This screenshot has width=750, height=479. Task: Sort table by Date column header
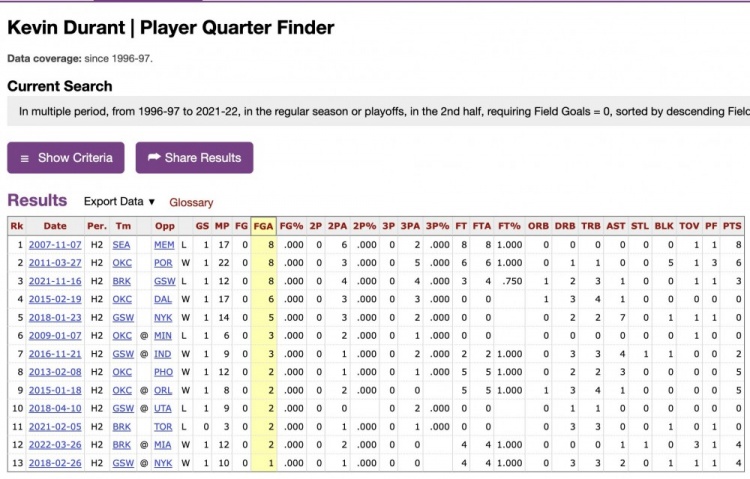(x=55, y=226)
